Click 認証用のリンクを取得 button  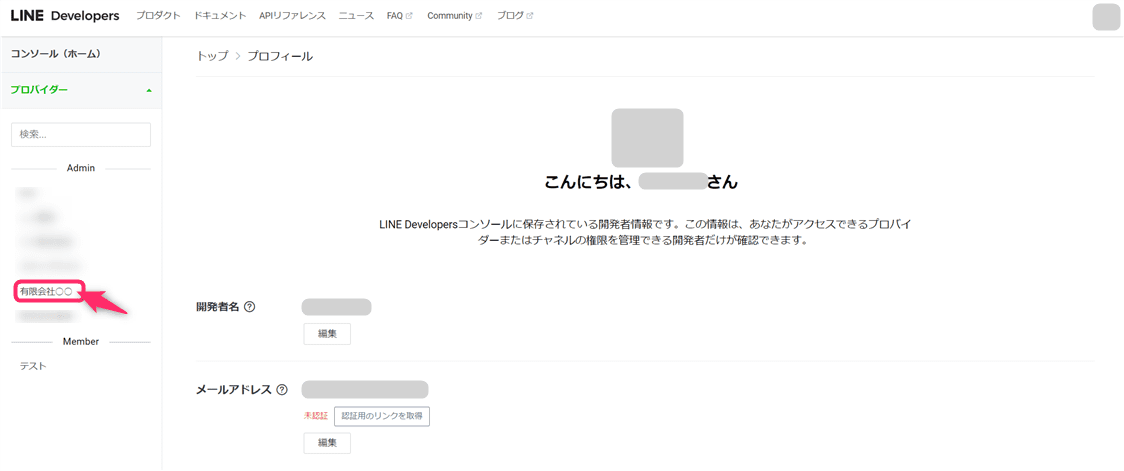tap(382, 416)
